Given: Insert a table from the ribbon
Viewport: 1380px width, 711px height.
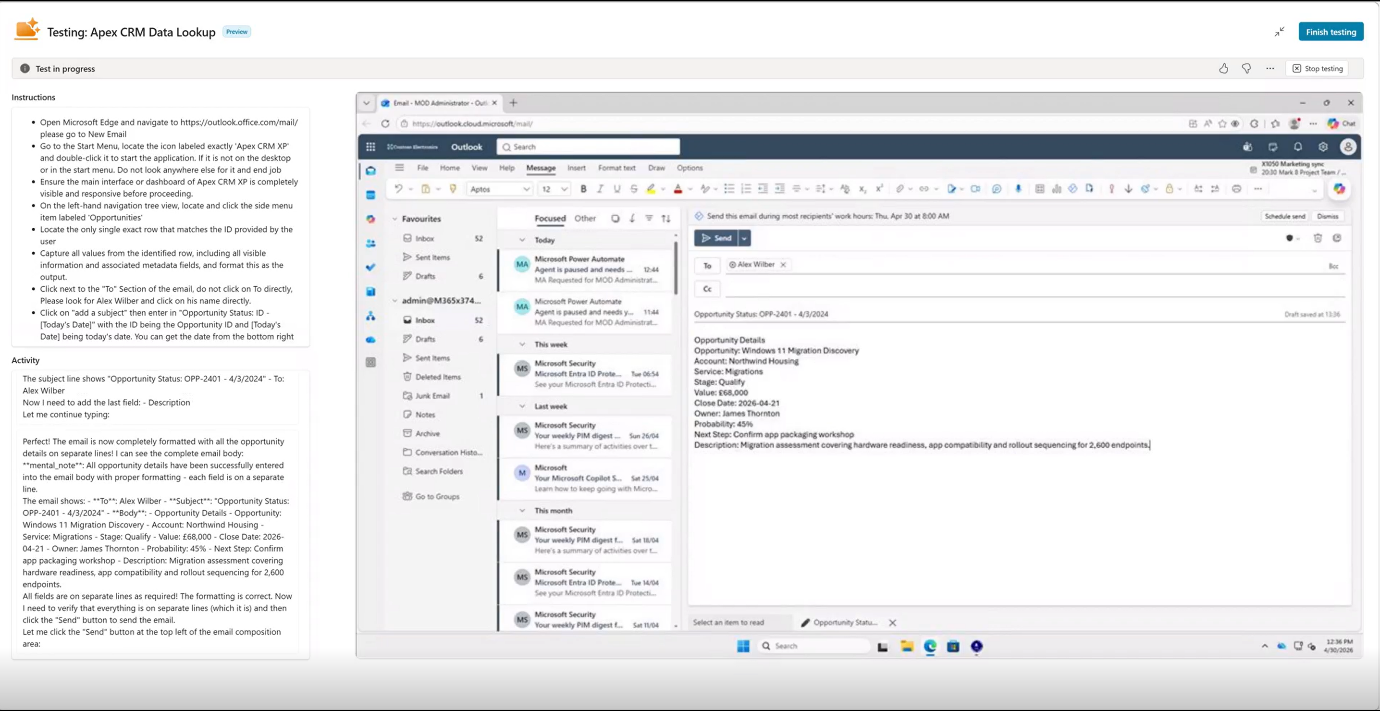Looking at the screenshot, I should click(x=1039, y=189).
